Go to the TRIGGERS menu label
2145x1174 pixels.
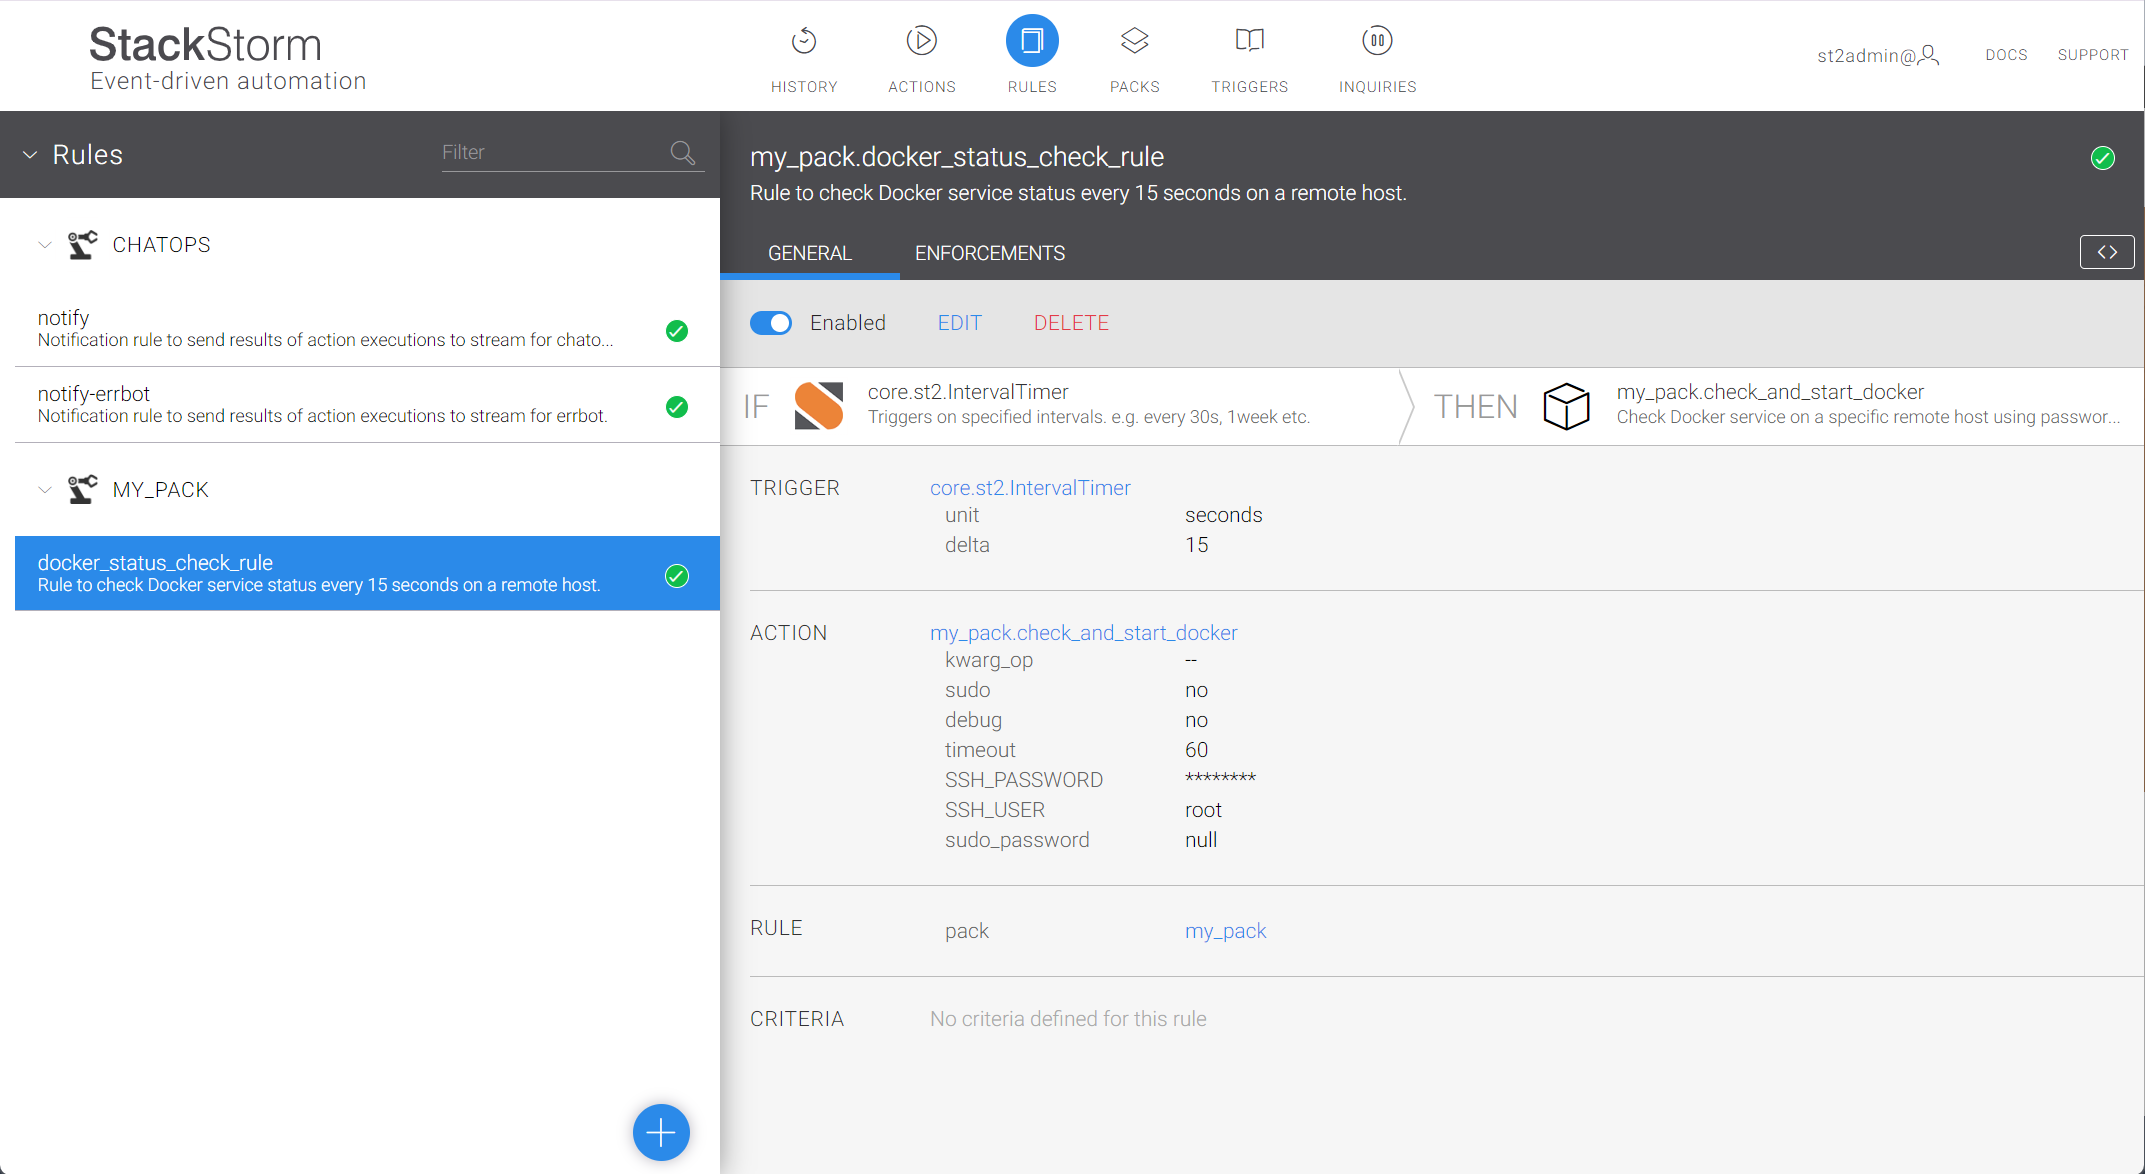pyautogui.click(x=1250, y=87)
